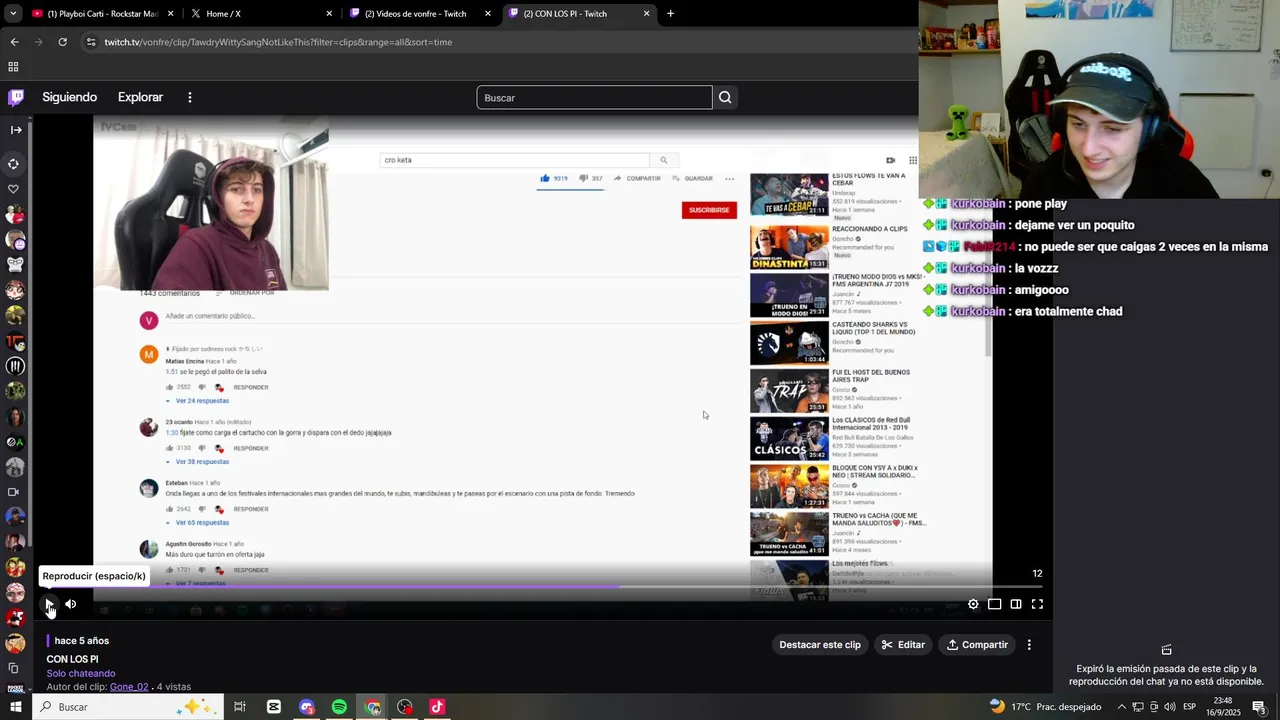Open TikTok from the taskbar
1280x720 pixels.
[437, 707]
